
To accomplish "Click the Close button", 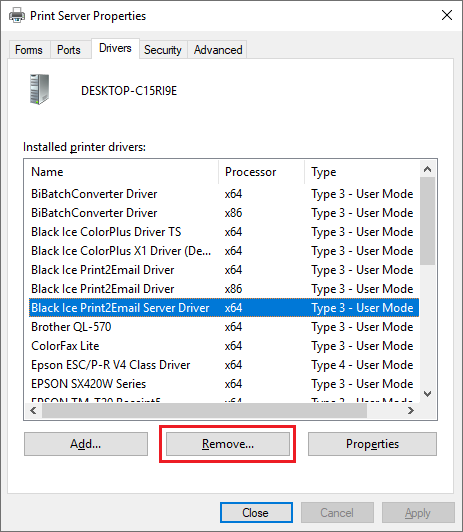I will point(256,513).
